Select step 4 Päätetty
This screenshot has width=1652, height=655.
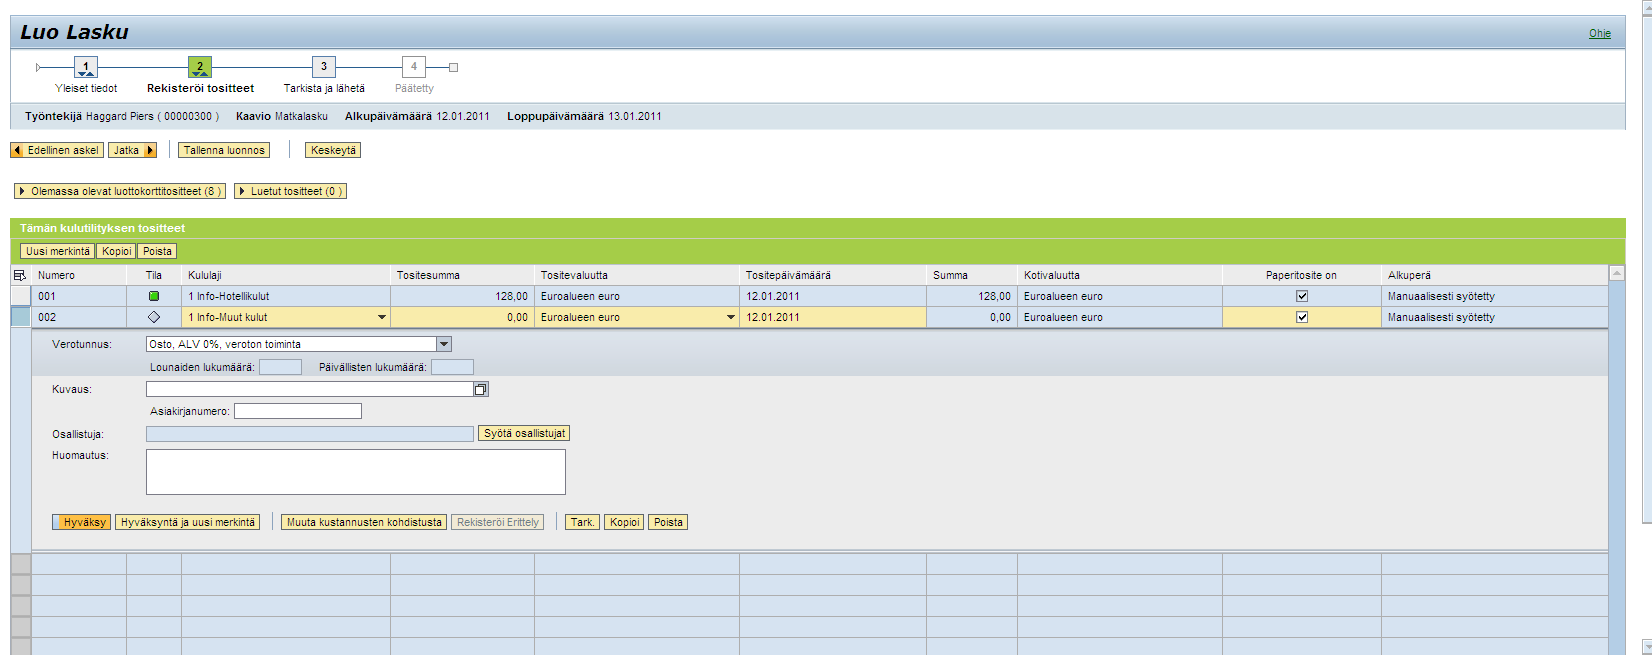tap(414, 67)
